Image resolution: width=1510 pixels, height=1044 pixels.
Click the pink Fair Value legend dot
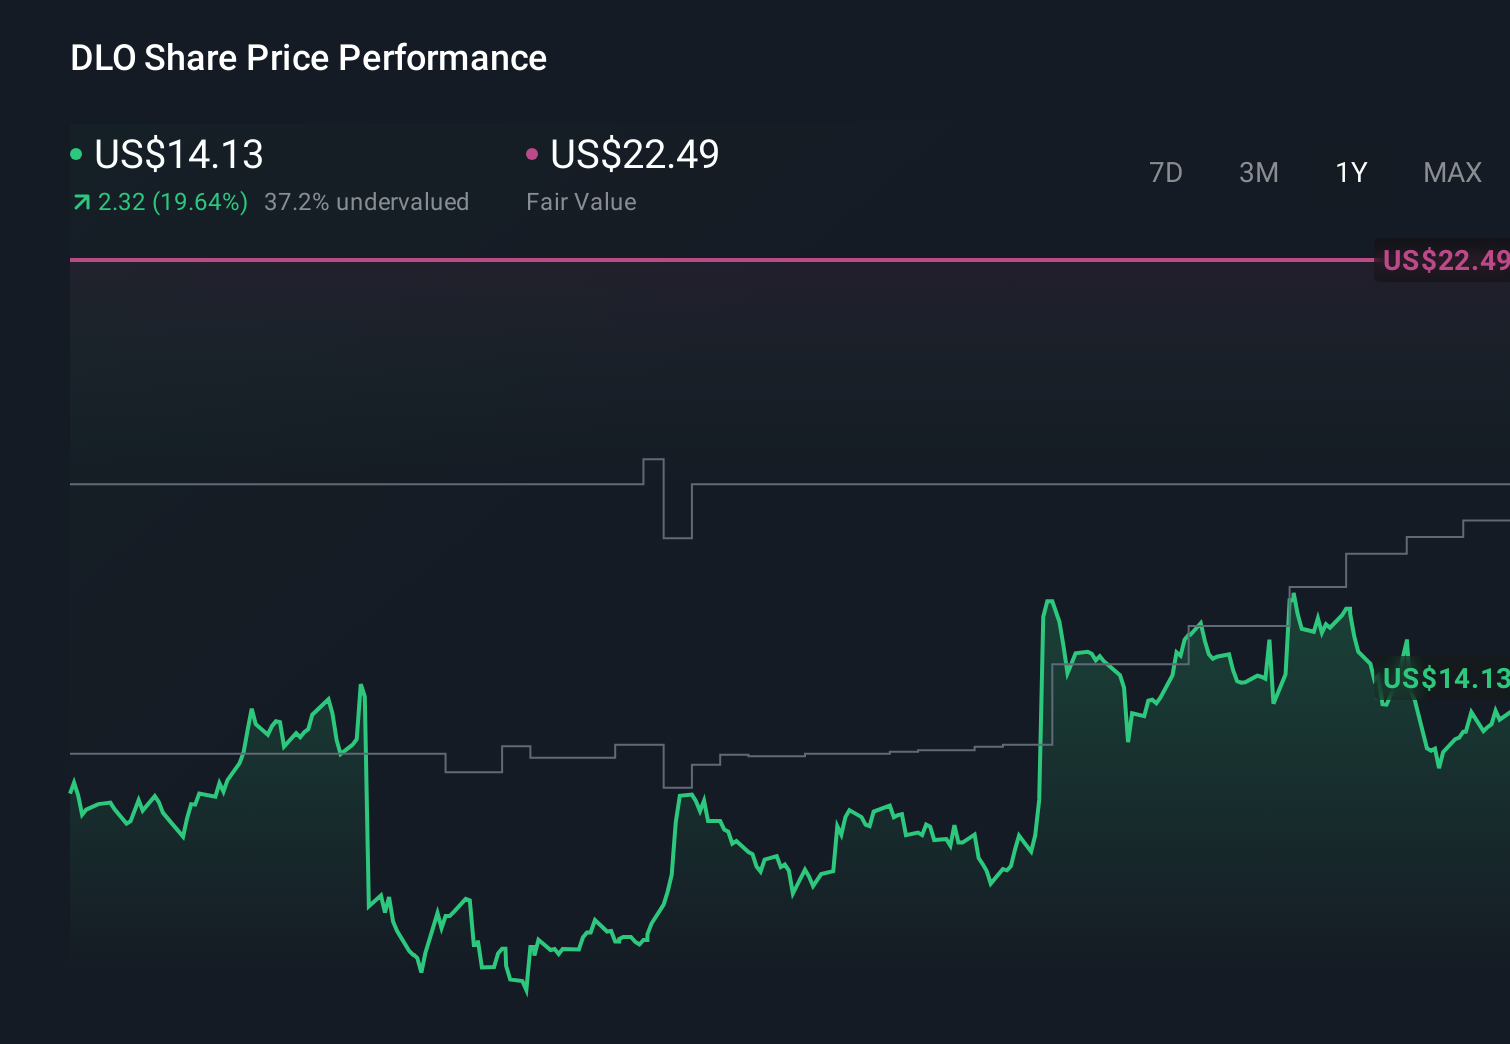click(x=533, y=154)
